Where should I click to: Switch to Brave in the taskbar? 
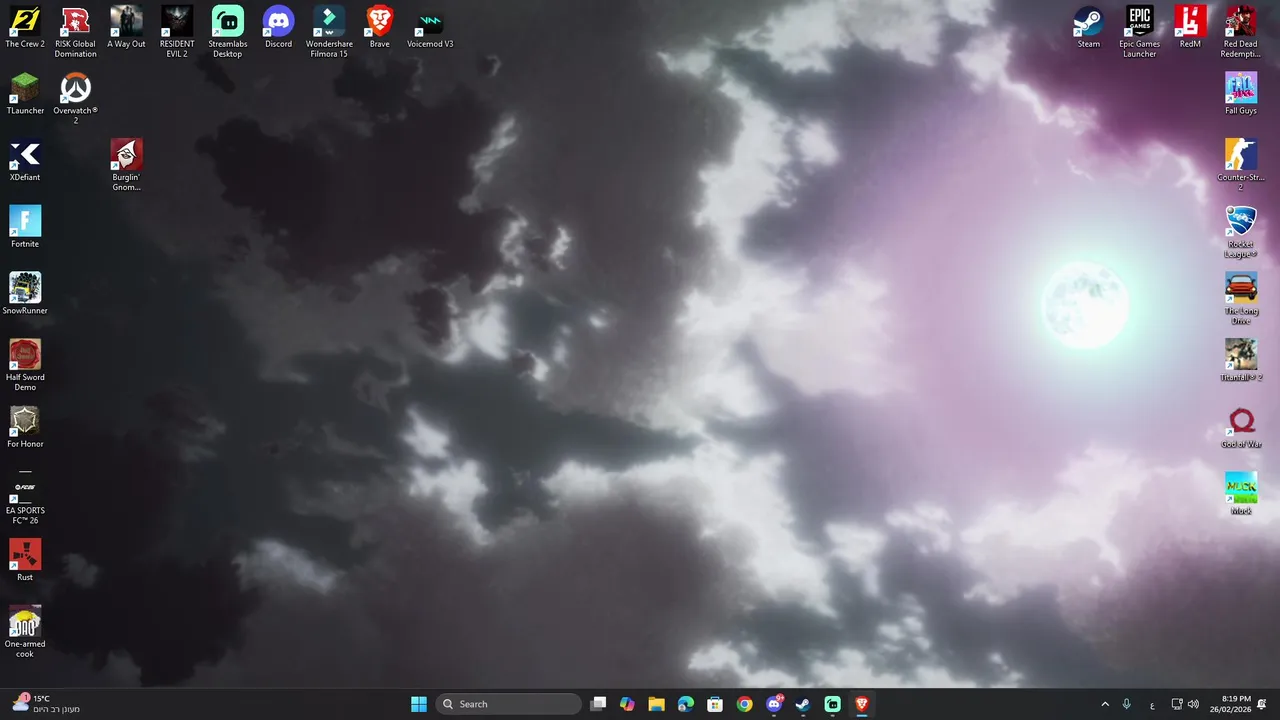[862, 704]
